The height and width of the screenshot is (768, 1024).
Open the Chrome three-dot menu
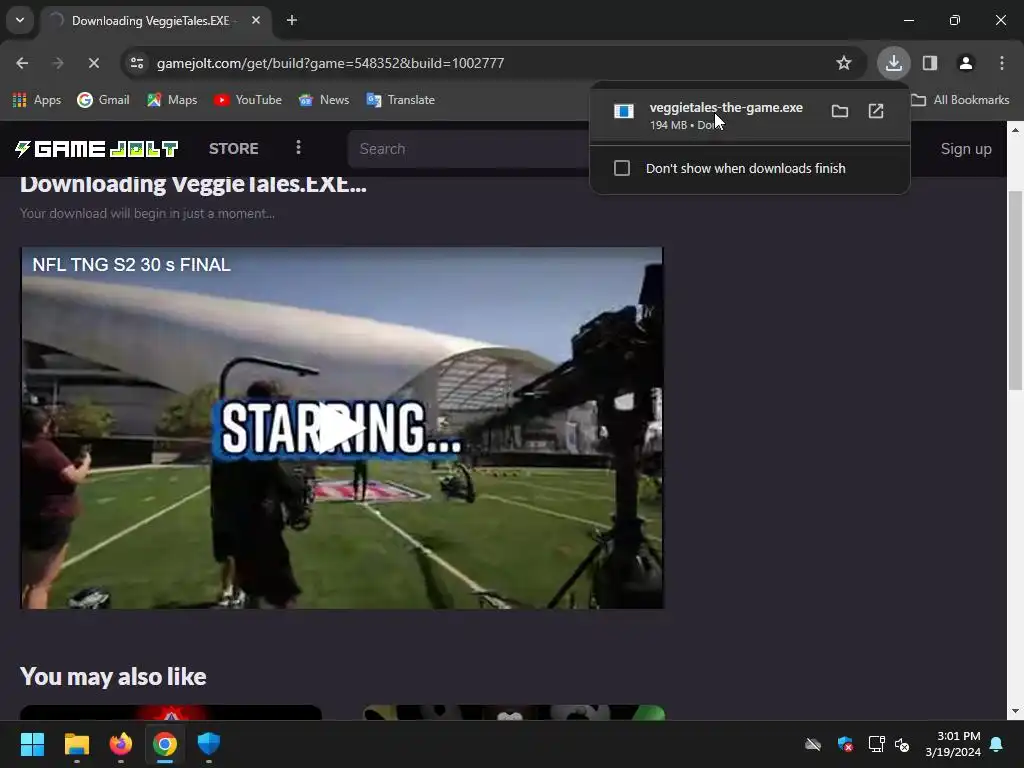pos(1002,63)
